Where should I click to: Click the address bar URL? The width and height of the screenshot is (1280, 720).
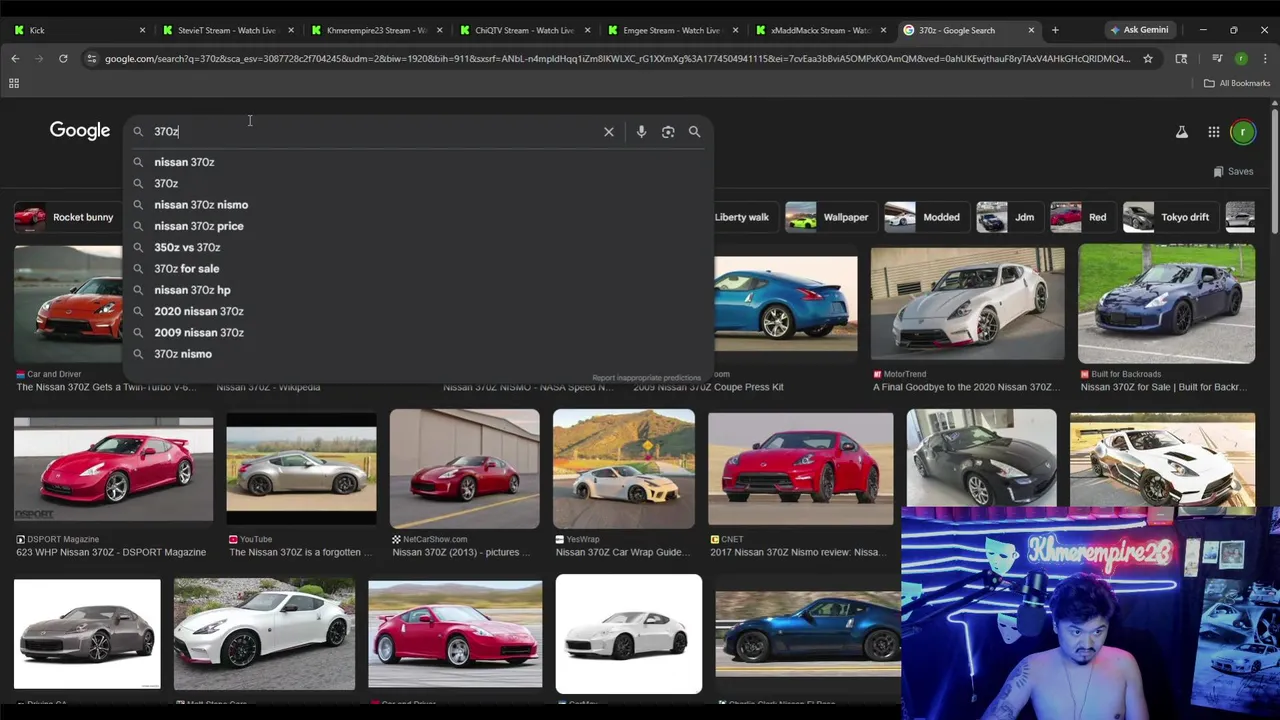coord(617,59)
